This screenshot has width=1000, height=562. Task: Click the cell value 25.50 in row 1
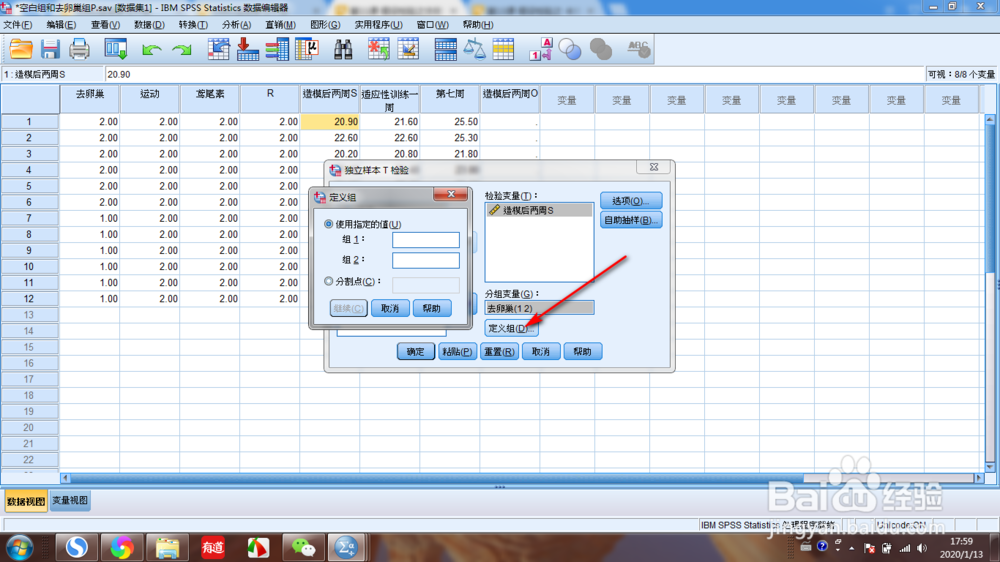pos(450,121)
